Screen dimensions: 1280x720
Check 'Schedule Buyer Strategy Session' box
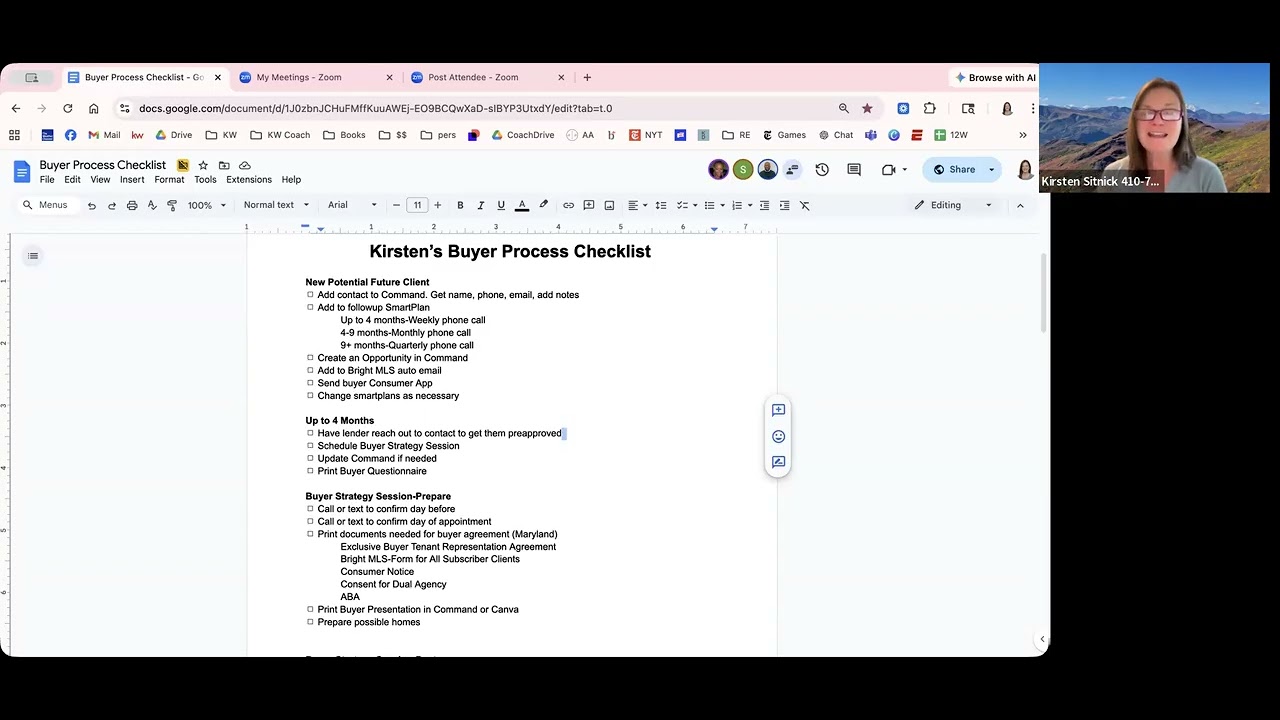[x=310, y=445]
